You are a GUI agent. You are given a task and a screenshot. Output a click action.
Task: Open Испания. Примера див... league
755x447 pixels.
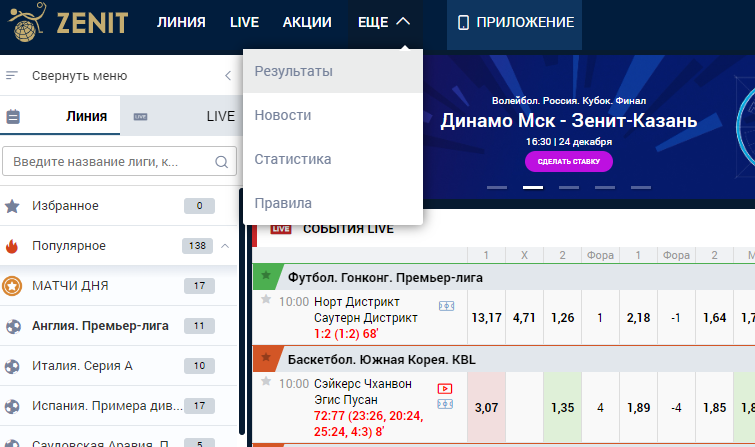119,406
